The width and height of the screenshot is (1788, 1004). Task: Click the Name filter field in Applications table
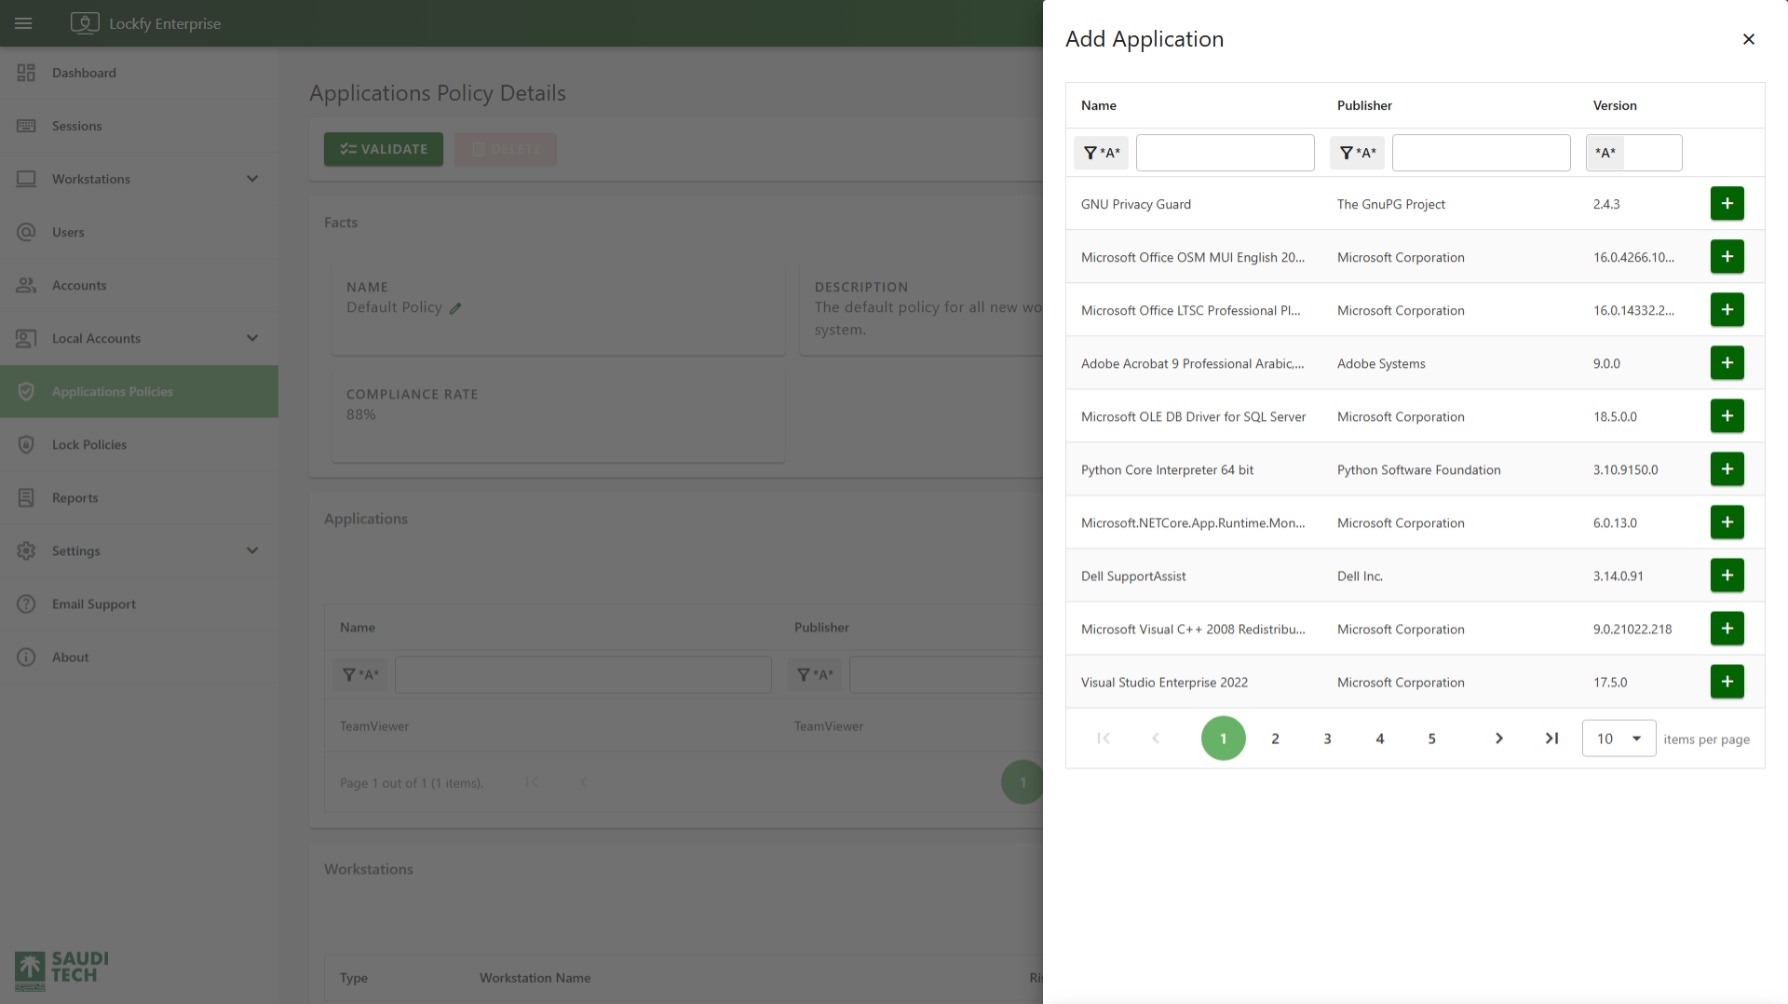coord(583,674)
